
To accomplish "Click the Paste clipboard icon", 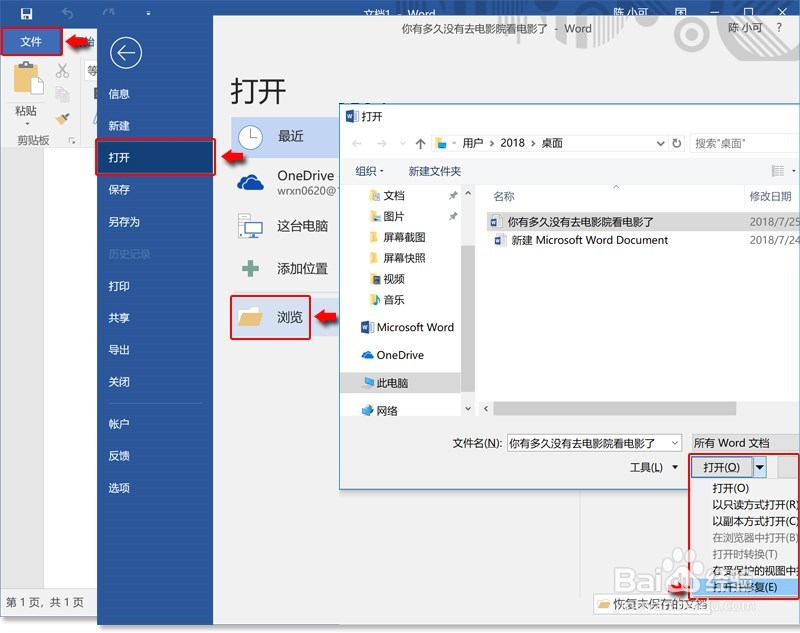I will pos(29,78).
